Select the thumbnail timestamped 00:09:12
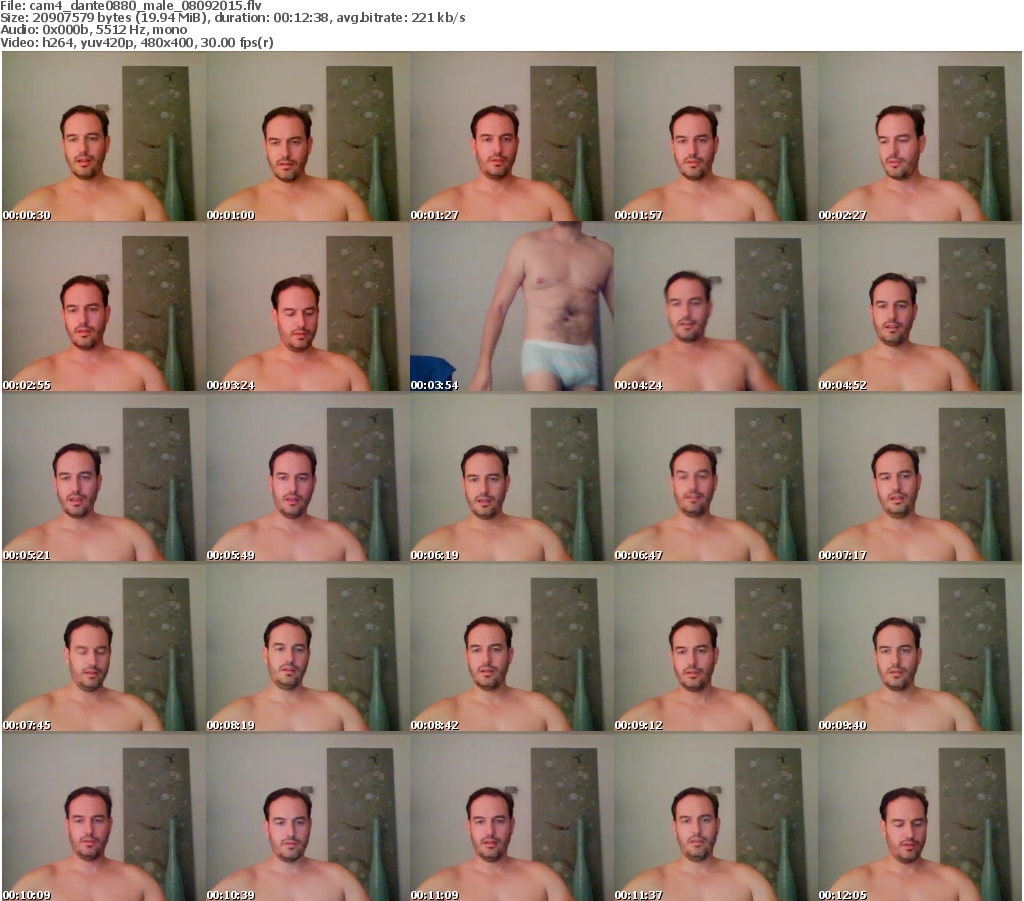This screenshot has width=1024, height=901. click(716, 647)
